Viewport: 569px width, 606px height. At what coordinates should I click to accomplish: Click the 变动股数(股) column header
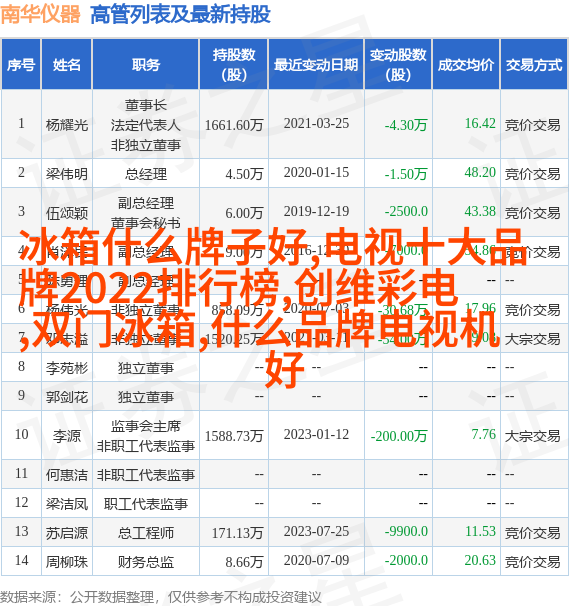398,65
